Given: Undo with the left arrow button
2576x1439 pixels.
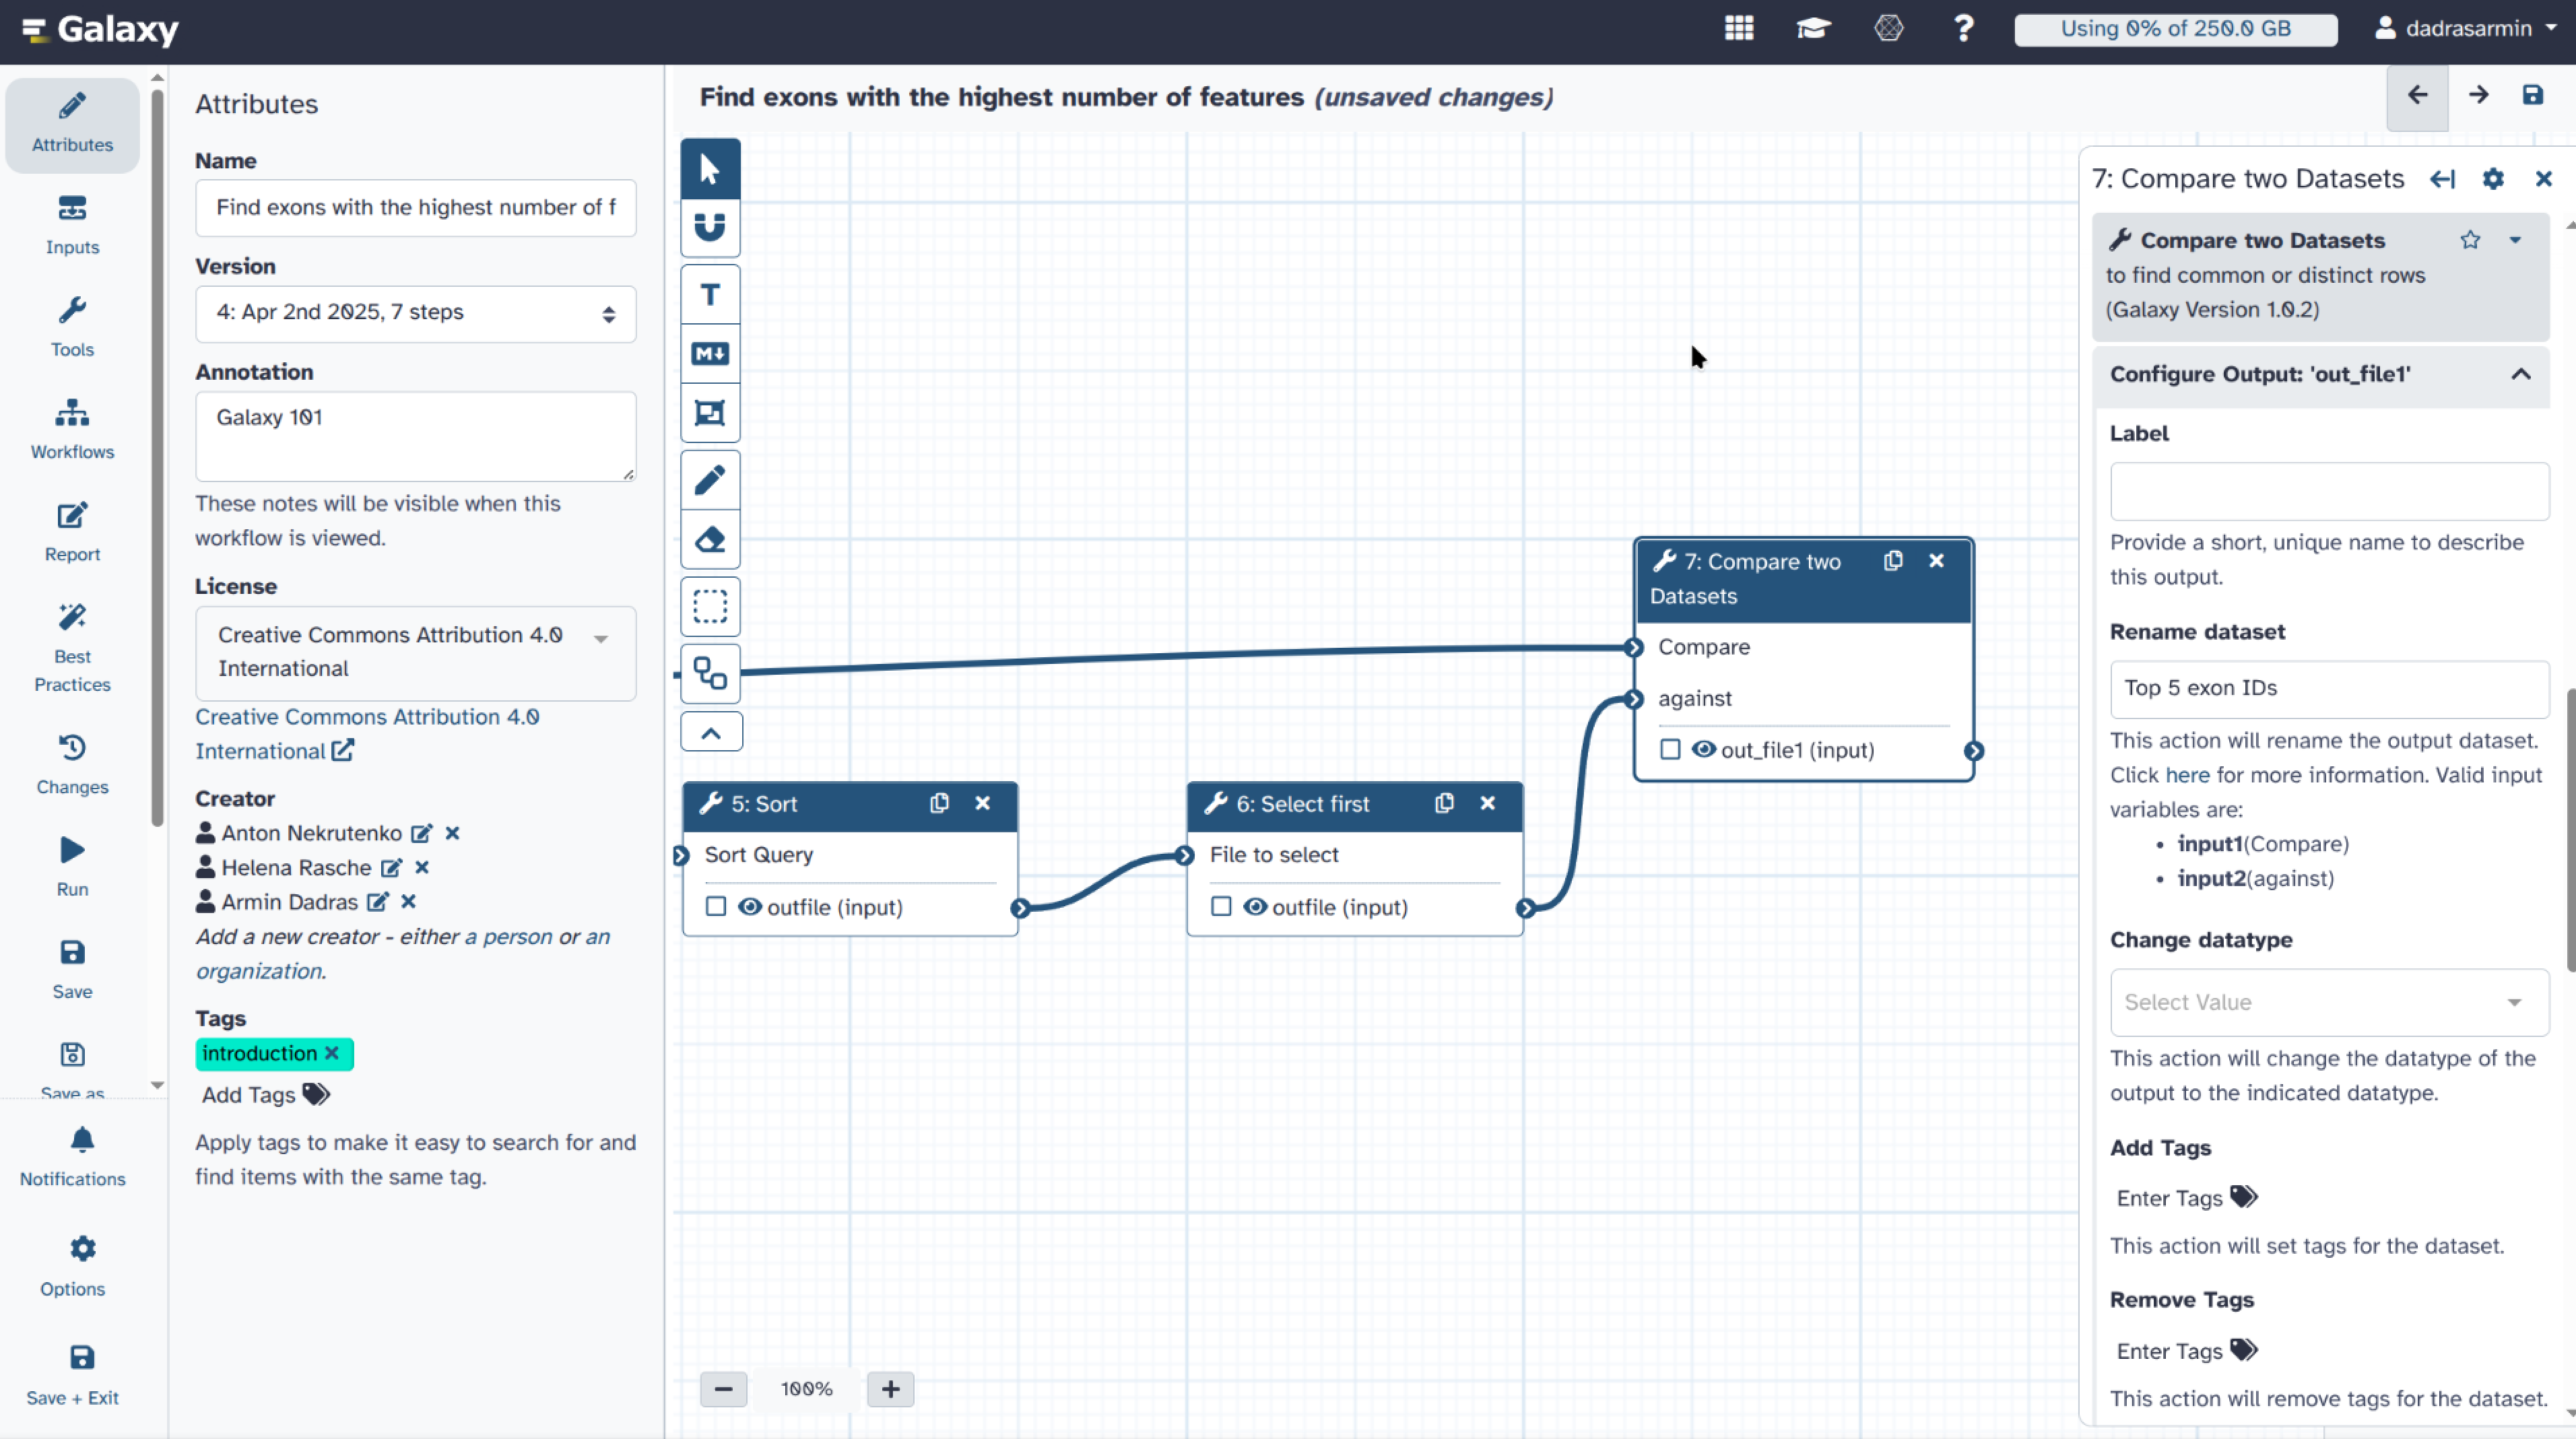Looking at the screenshot, I should pos(2417,96).
